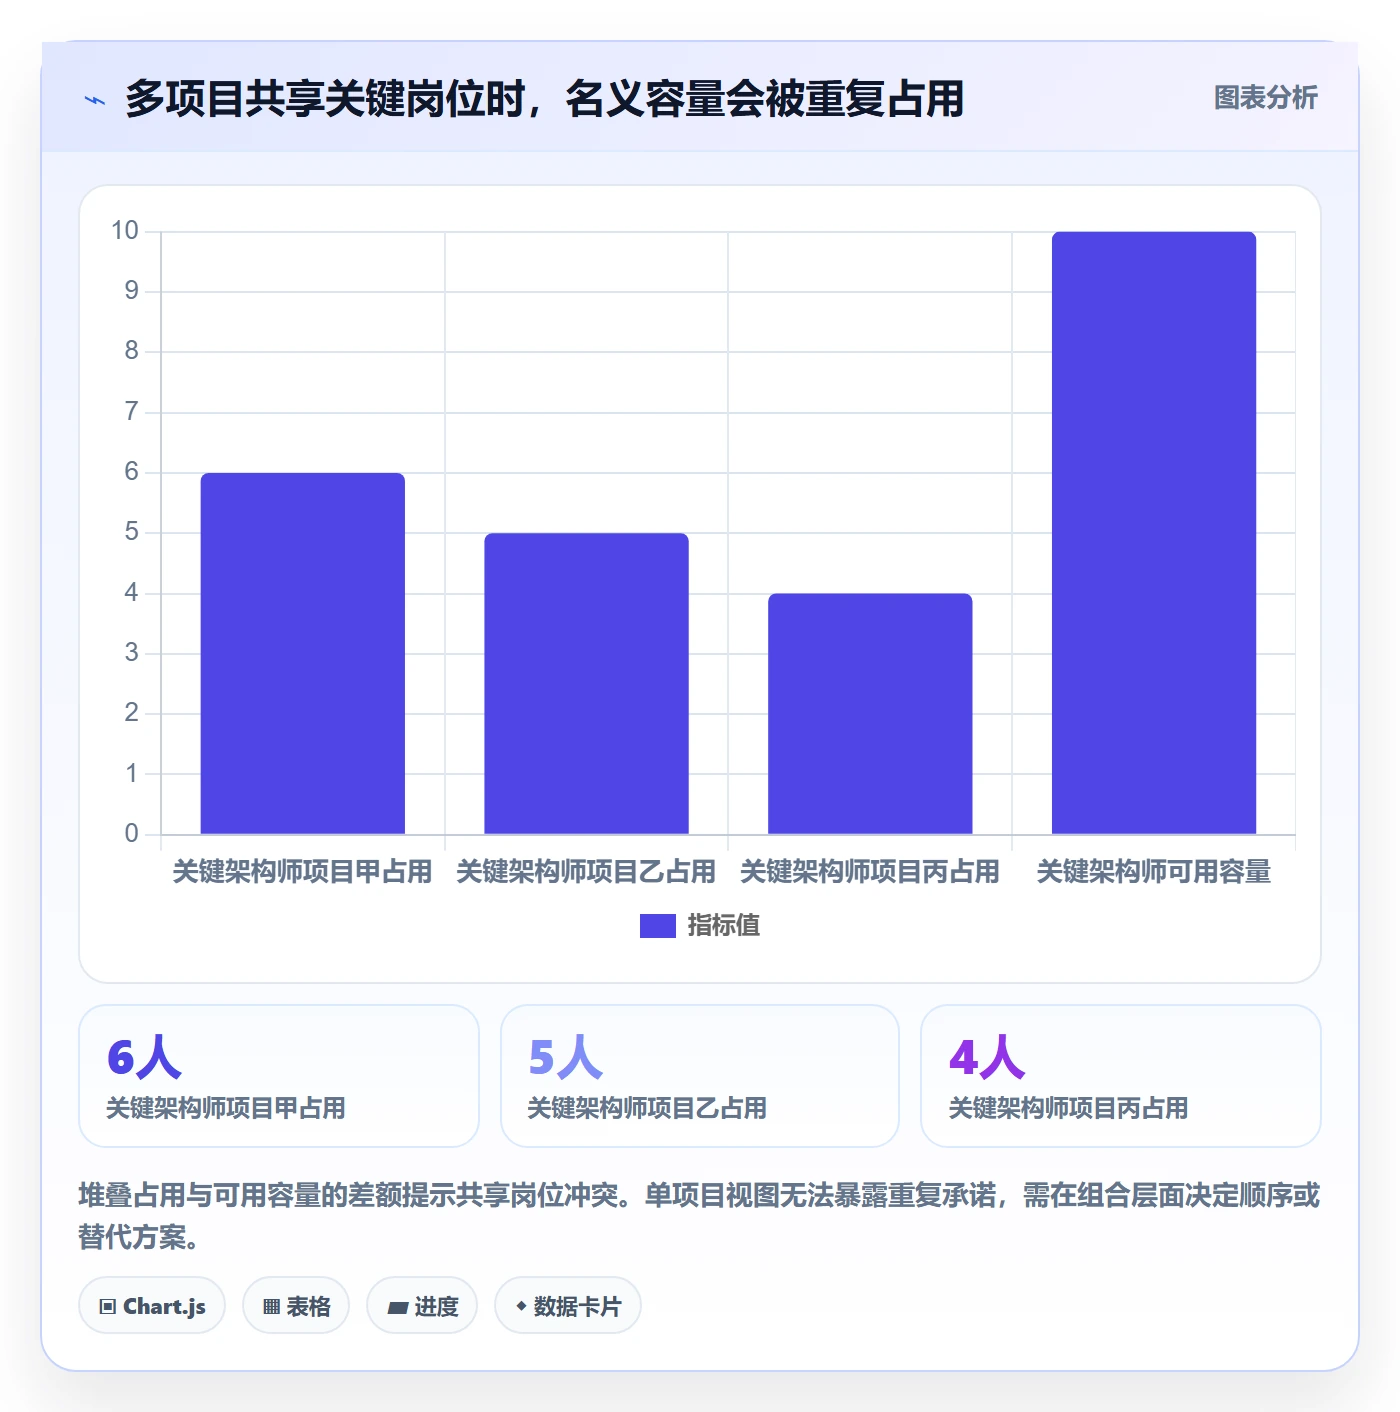Click the 6人 data card
Screen dimensions: 1400x1412
(279, 1076)
